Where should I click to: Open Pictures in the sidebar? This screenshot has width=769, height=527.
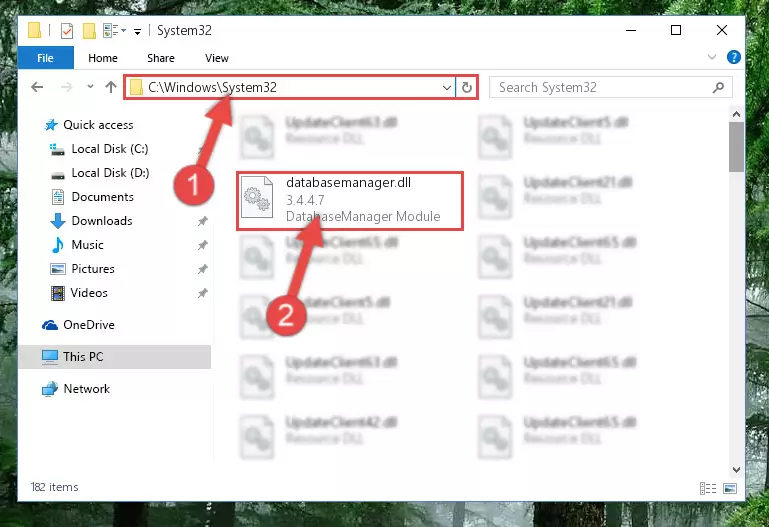pyautogui.click(x=93, y=269)
